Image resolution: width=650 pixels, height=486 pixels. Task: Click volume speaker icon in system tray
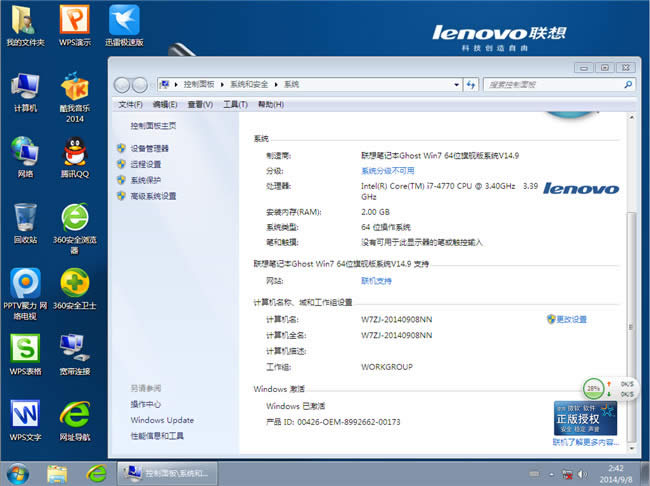tap(582, 474)
